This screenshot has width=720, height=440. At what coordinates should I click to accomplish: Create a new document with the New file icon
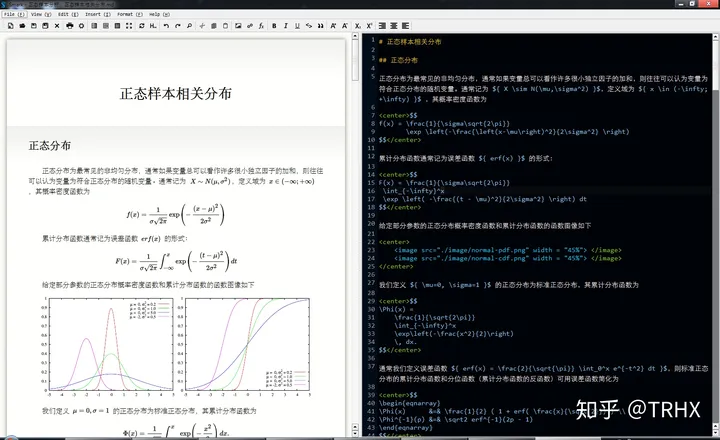(x=11, y=26)
